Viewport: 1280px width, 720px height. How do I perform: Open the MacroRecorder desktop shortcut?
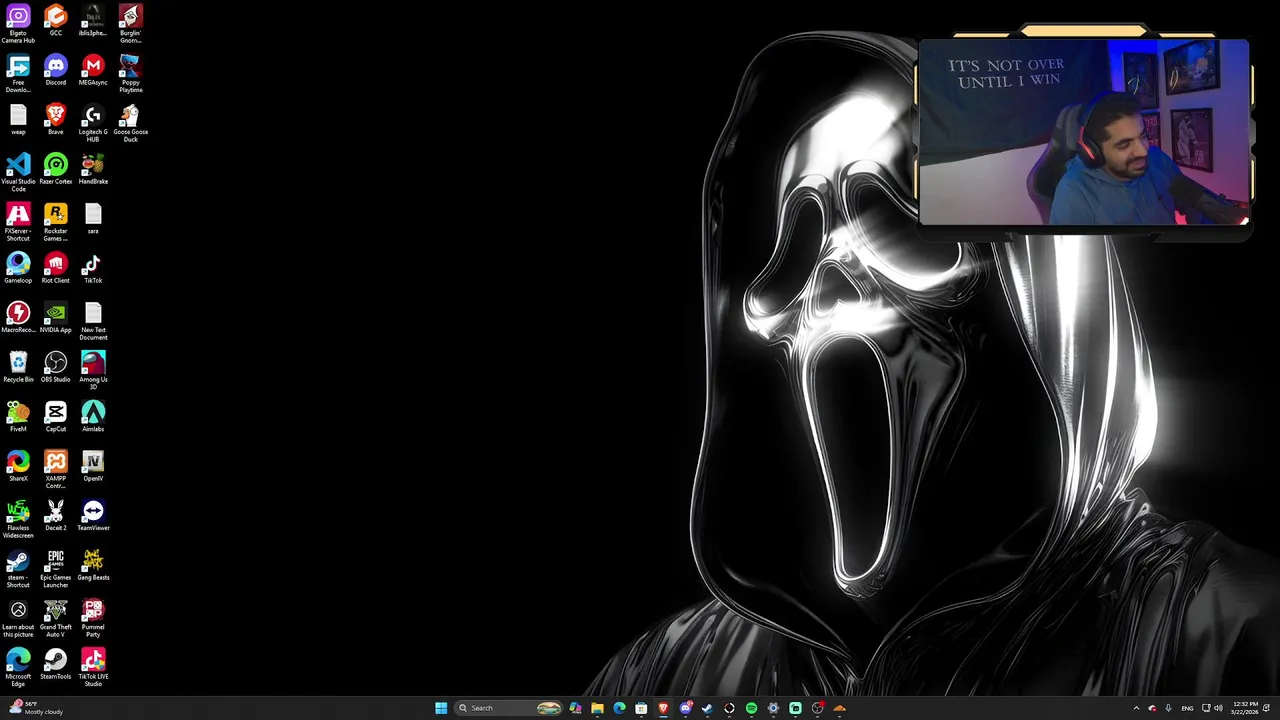coord(18,318)
